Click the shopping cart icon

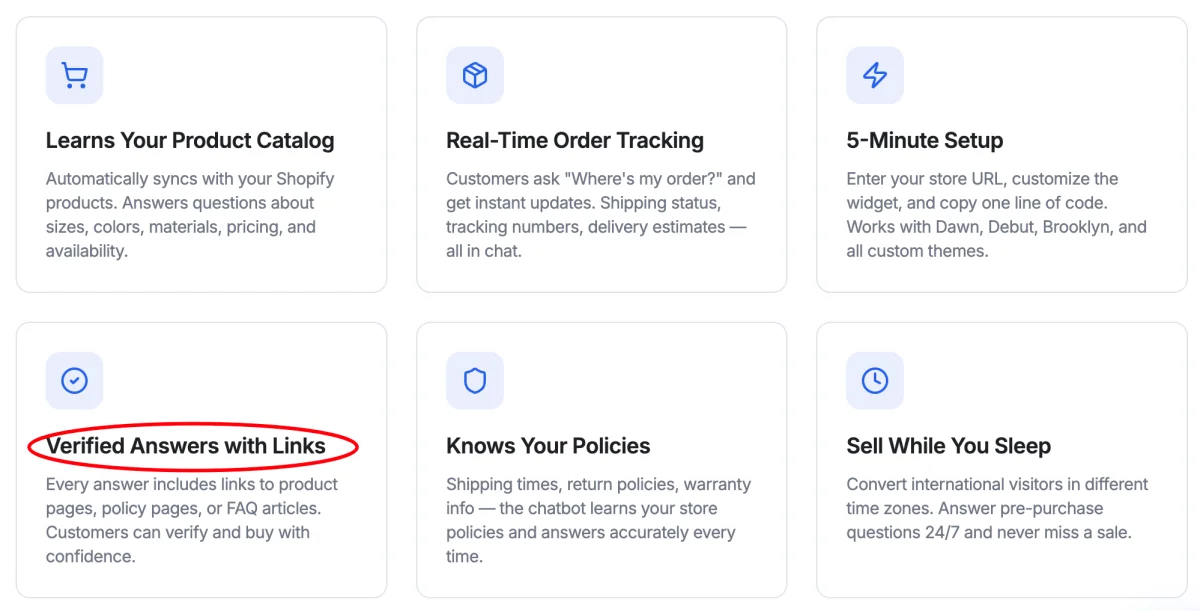click(74, 75)
